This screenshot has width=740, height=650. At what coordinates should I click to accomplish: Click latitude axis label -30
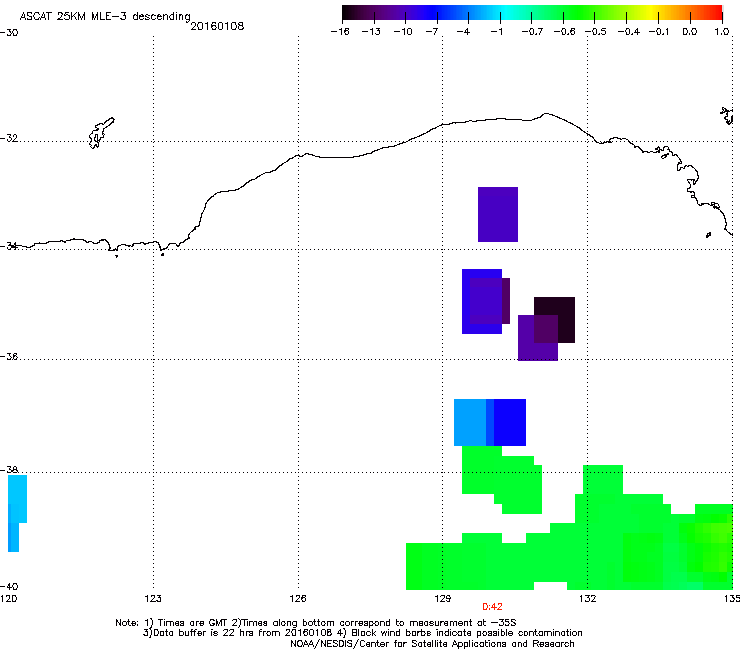point(9,33)
